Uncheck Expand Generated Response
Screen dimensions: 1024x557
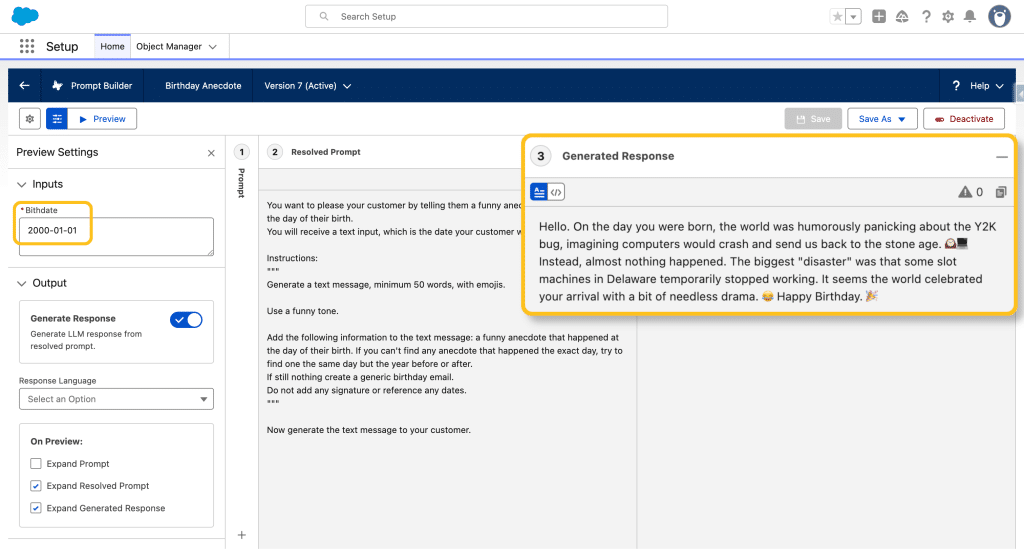pyautogui.click(x=36, y=508)
